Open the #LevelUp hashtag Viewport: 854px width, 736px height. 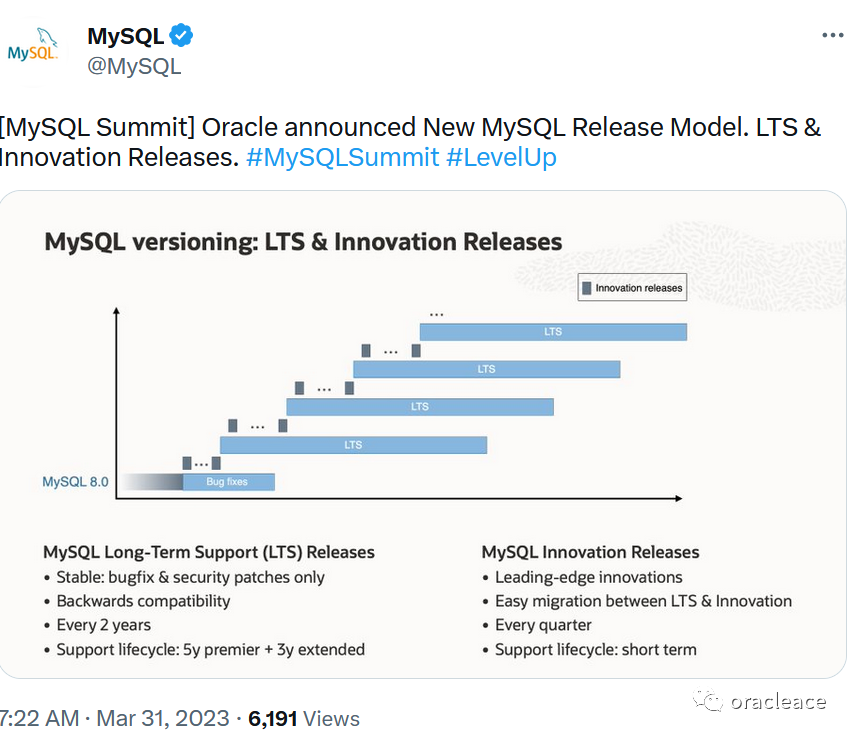(501, 156)
